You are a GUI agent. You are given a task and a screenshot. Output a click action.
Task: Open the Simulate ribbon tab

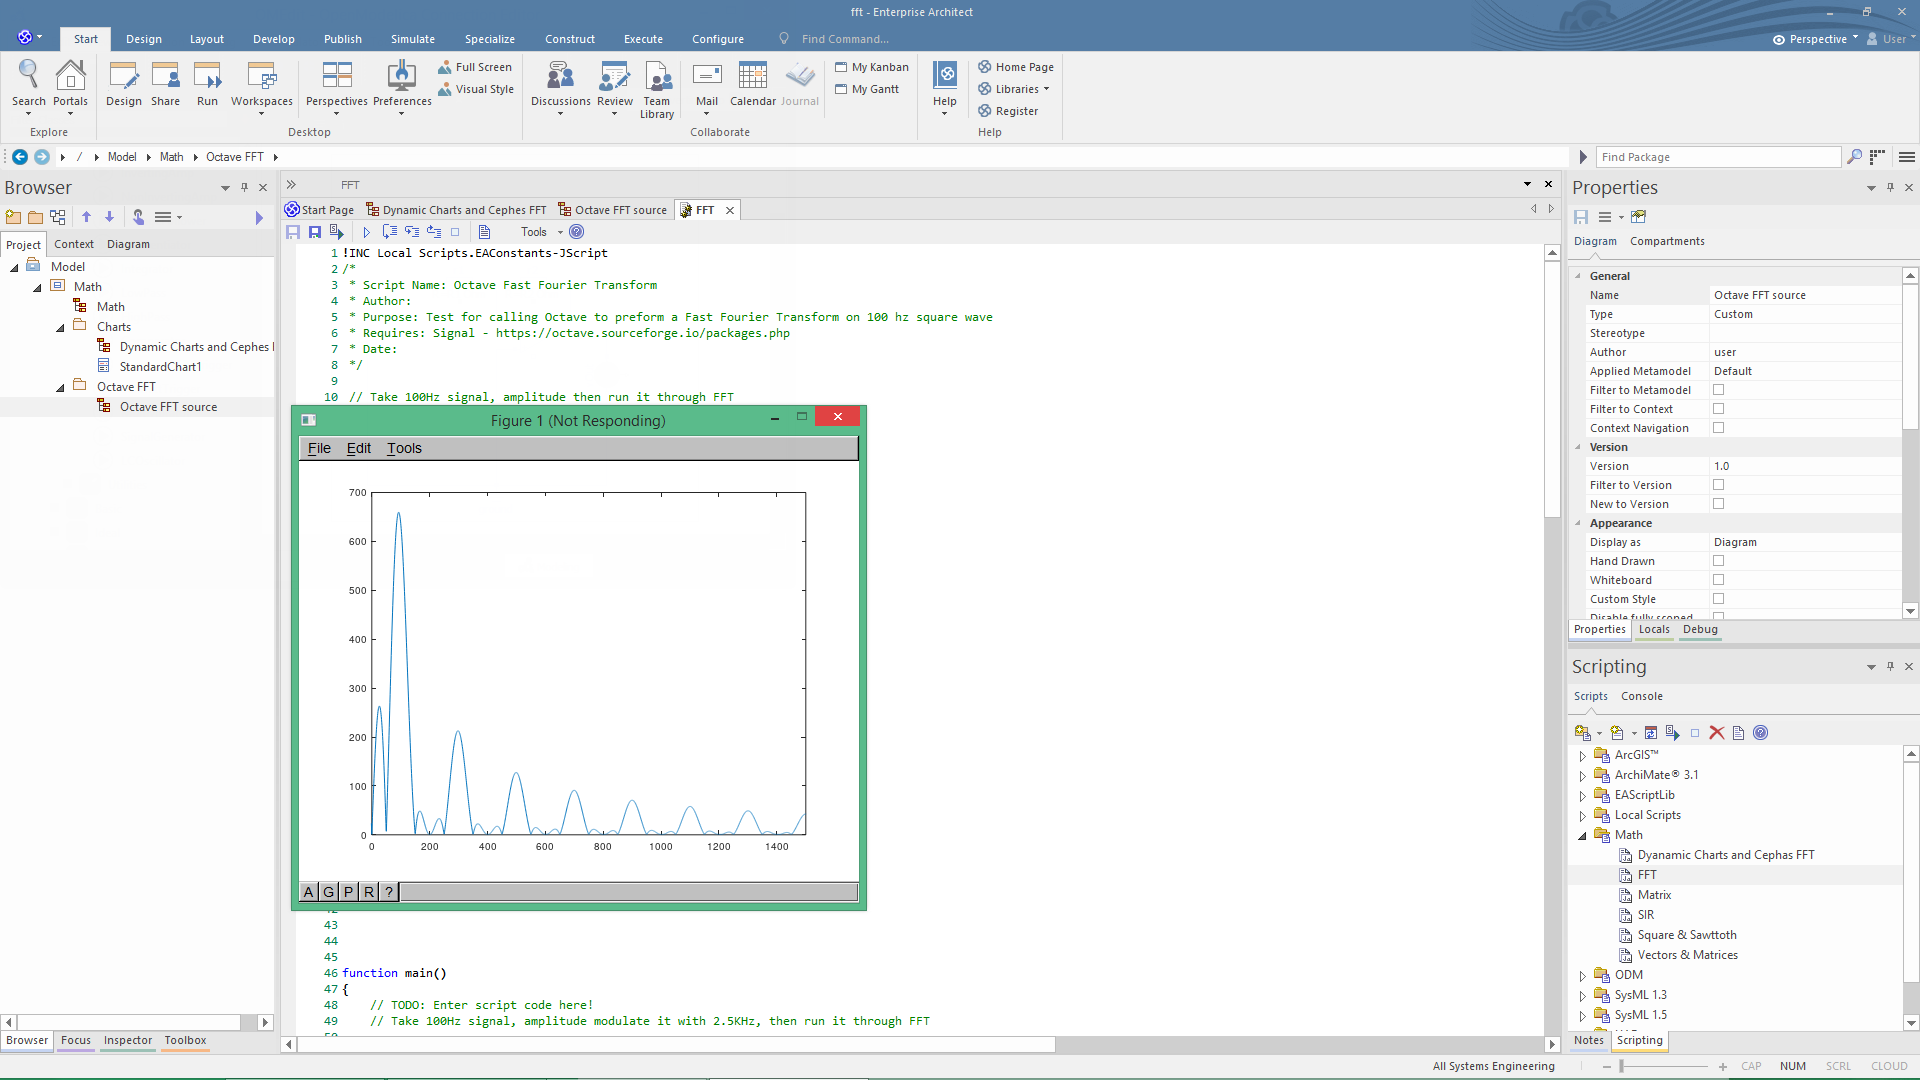(412, 39)
